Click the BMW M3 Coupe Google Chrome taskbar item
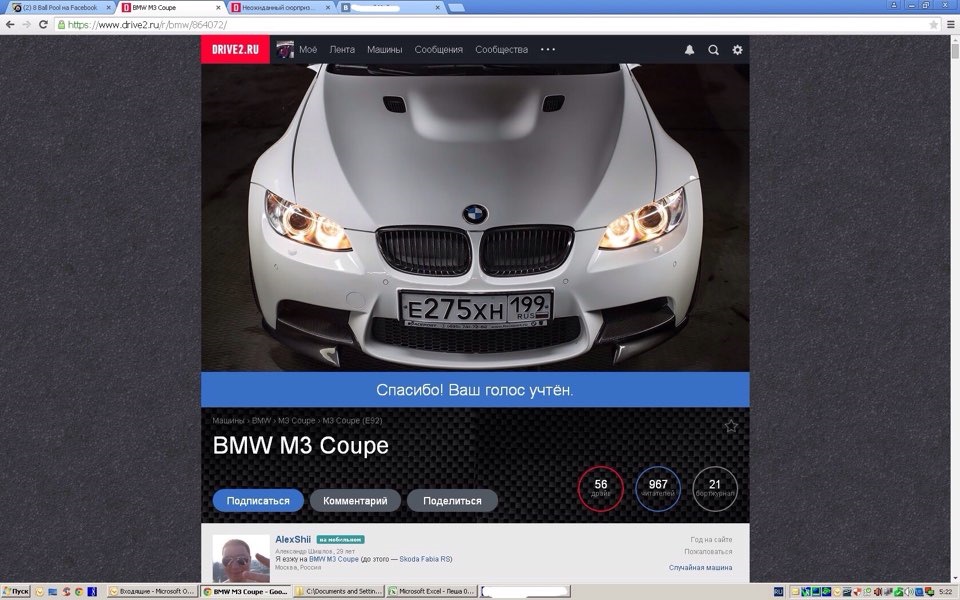This screenshot has height=600, width=960. [245, 591]
